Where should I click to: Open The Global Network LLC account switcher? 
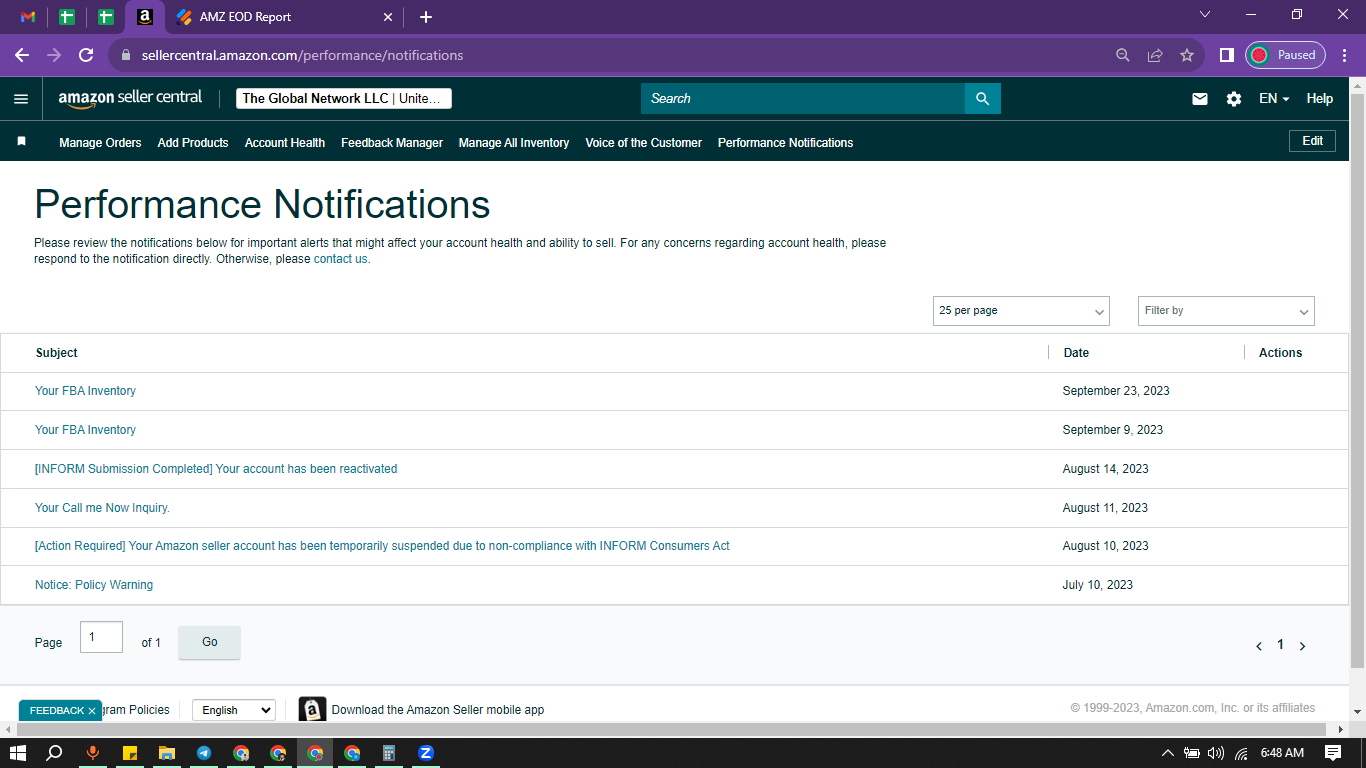coord(344,98)
